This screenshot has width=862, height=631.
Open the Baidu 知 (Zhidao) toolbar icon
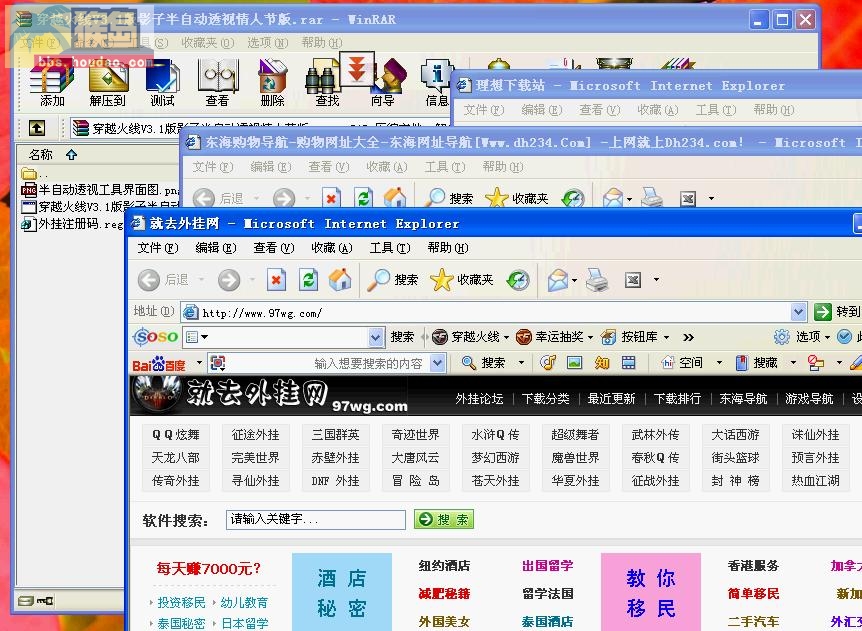click(x=601, y=363)
